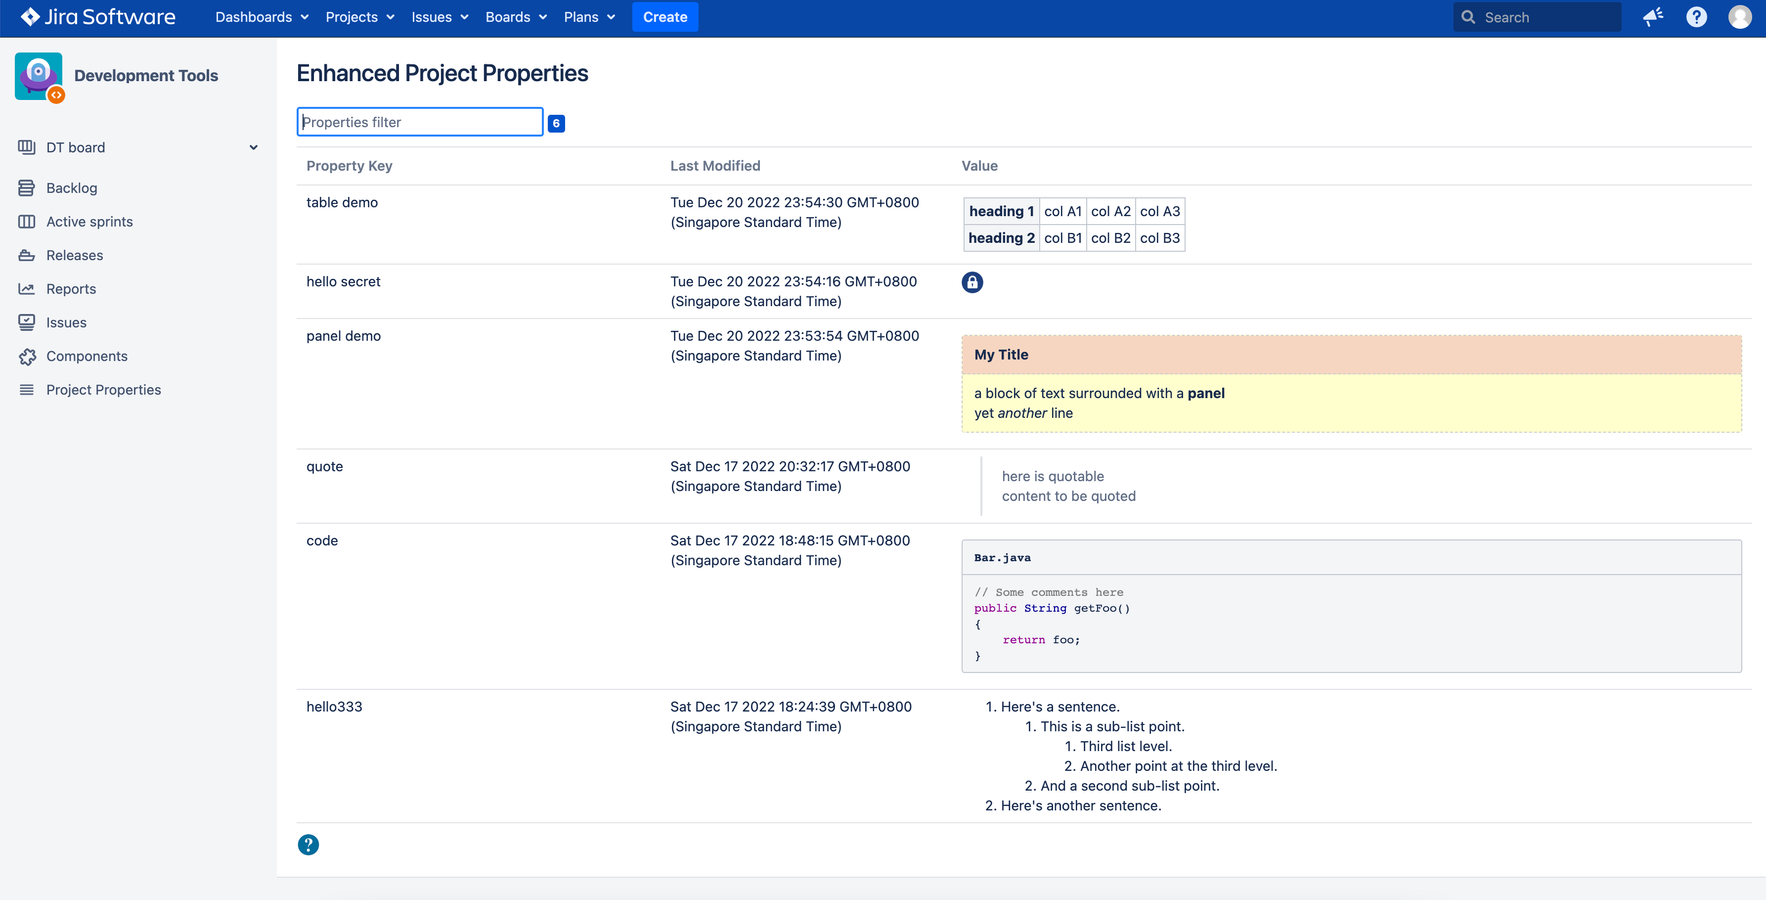The height and width of the screenshot is (900, 1766).
Task: Click the properties count badge 6
Action: [x=556, y=123]
